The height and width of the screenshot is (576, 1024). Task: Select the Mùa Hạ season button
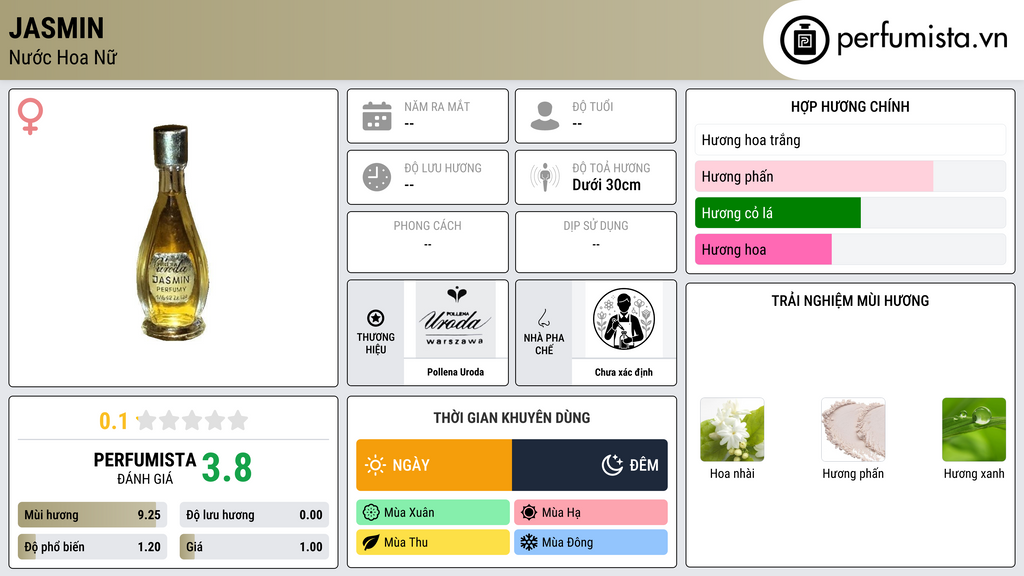click(x=591, y=513)
